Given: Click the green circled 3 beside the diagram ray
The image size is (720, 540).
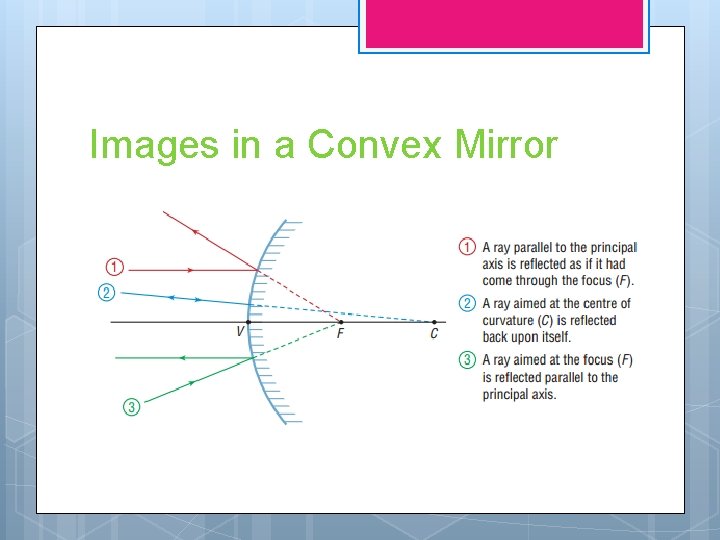Looking at the screenshot, I should pyautogui.click(x=132, y=407).
